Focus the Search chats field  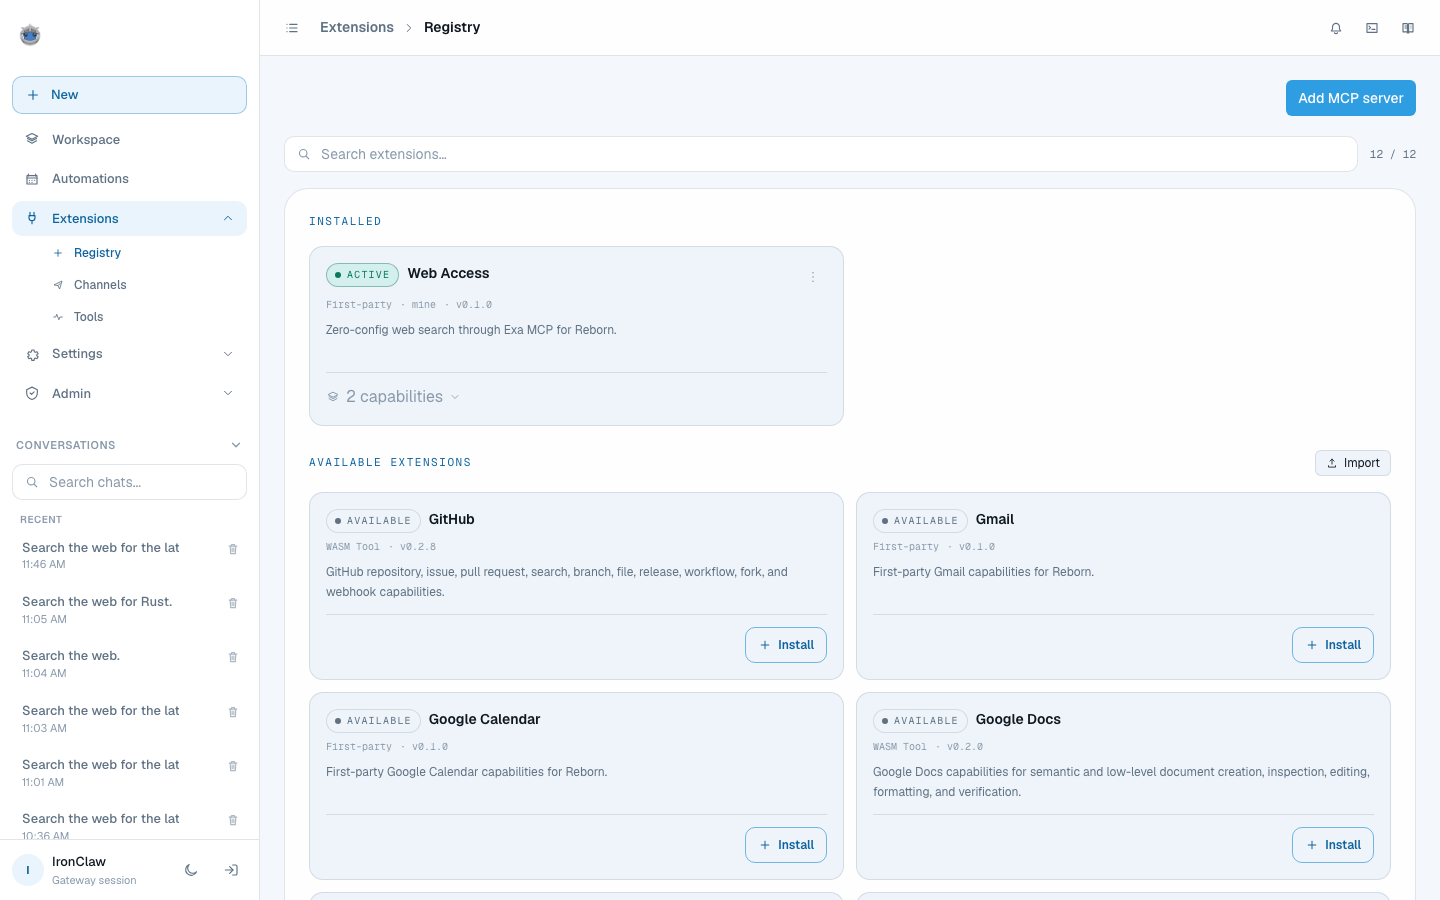point(129,482)
